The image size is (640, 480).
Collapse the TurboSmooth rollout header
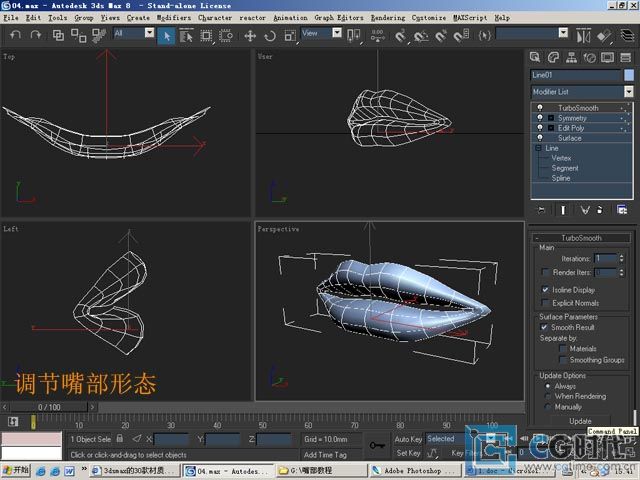tap(581, 238)
